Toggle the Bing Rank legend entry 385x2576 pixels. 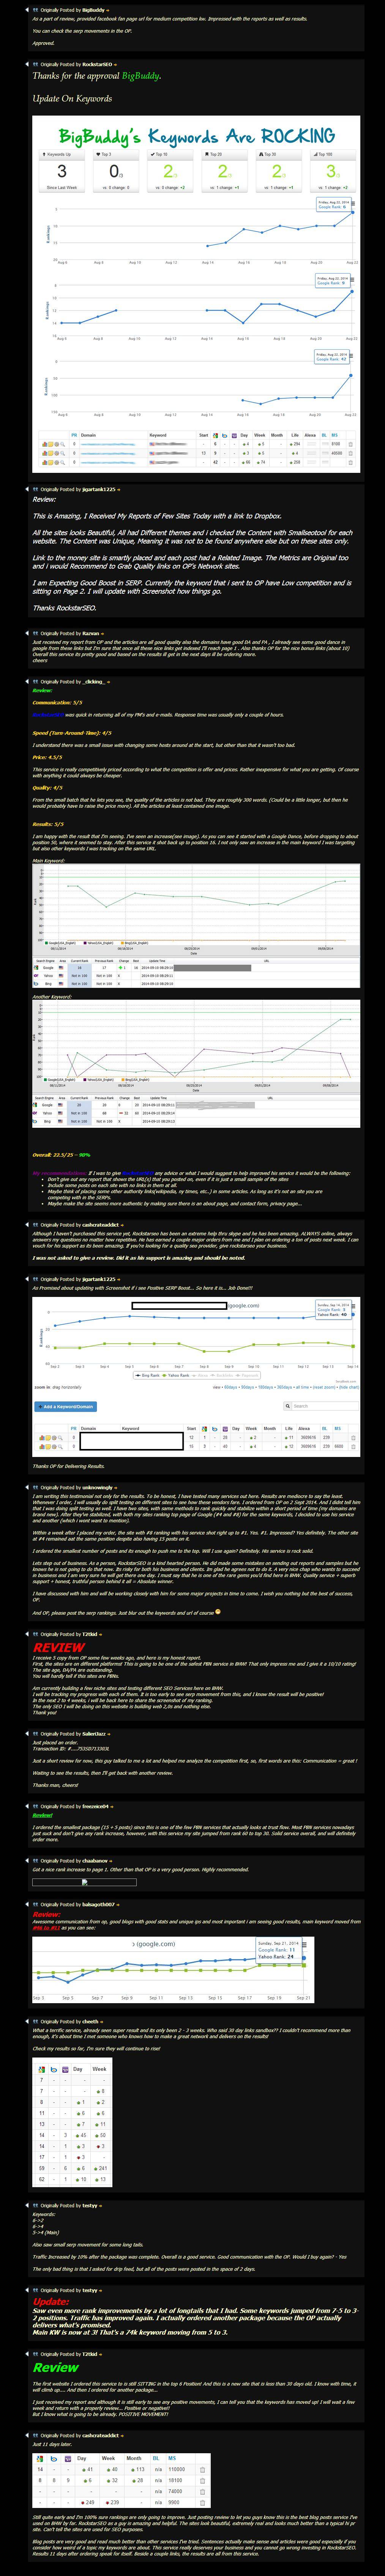(148, 1375)
